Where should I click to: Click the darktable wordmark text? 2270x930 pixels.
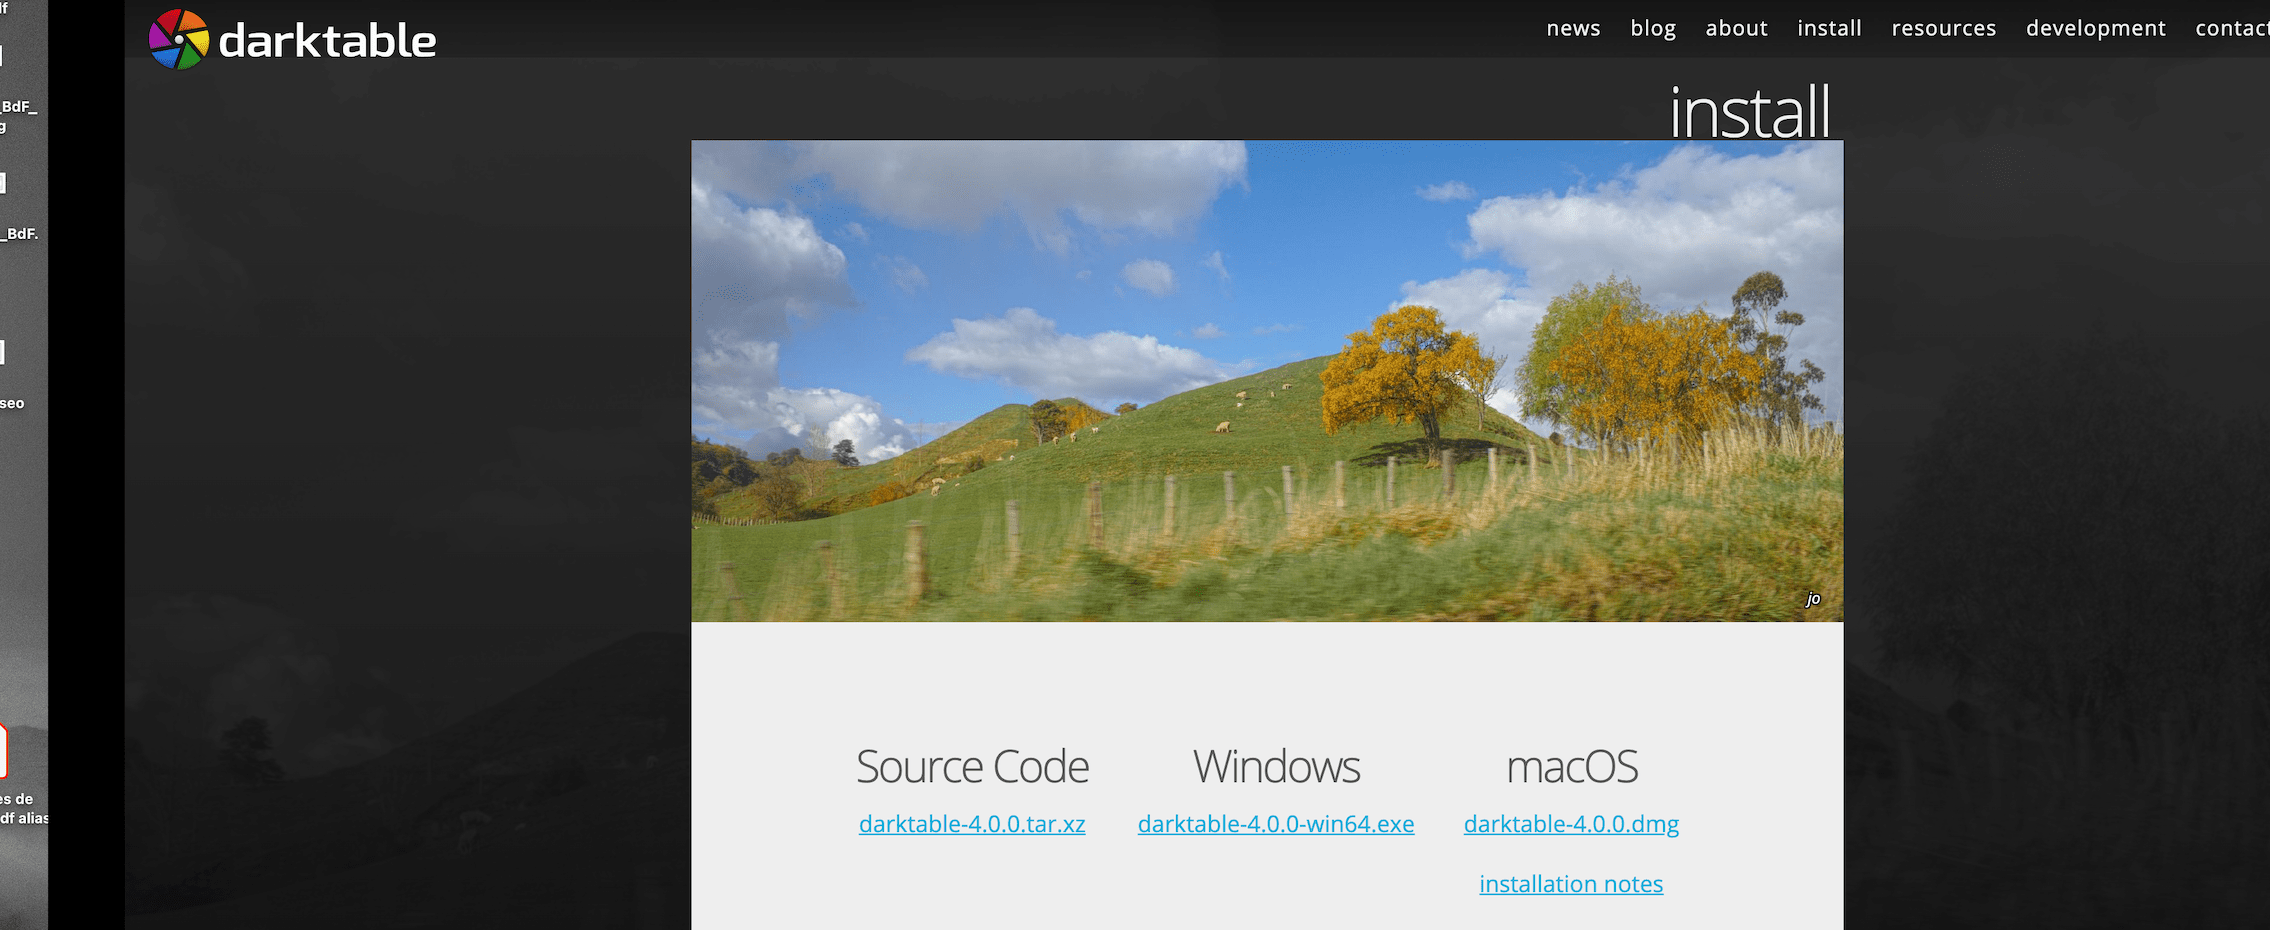tap(327, 42)
